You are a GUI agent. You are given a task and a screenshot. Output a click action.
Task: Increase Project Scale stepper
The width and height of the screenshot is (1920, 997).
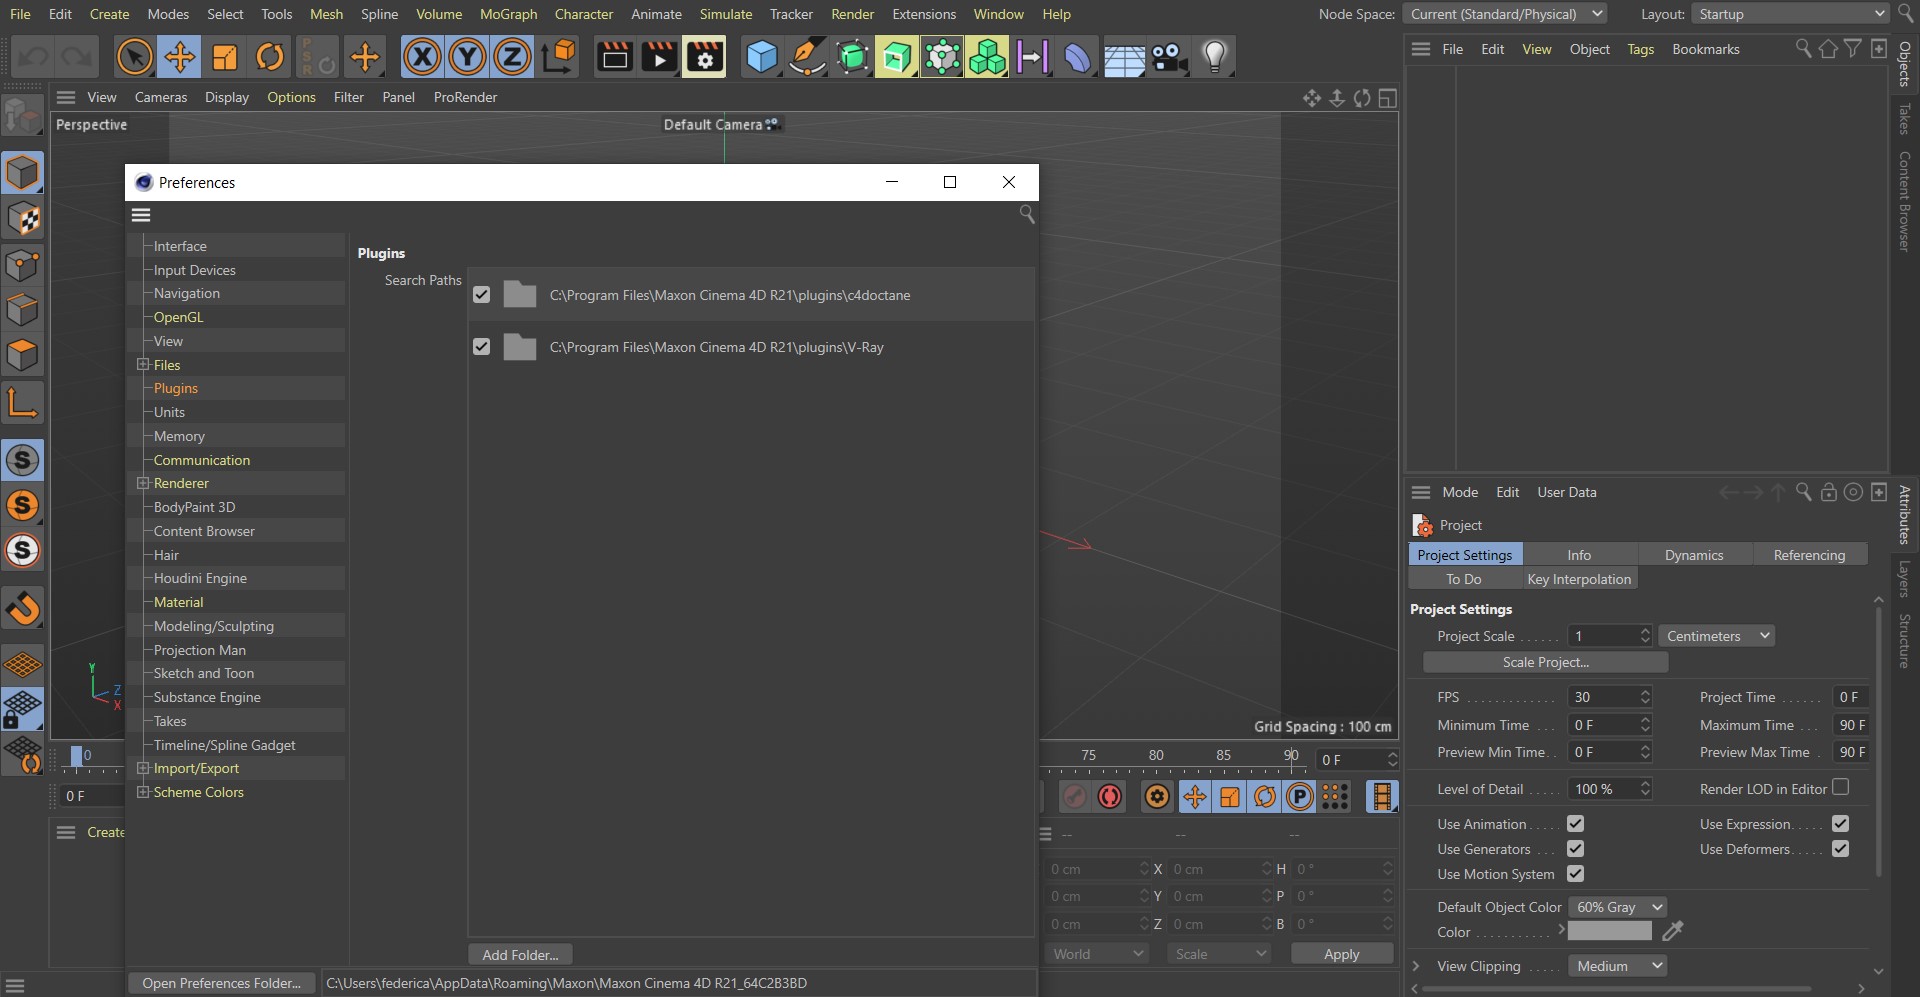pos(1645,631)
